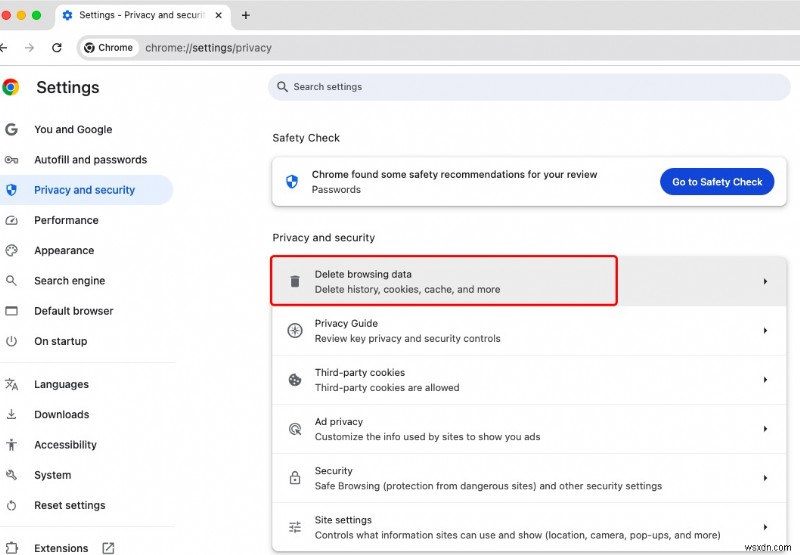This screenshot has width=800, height=555.
Task: Expand the Security row arrow
Action: (x=765, y=478)
